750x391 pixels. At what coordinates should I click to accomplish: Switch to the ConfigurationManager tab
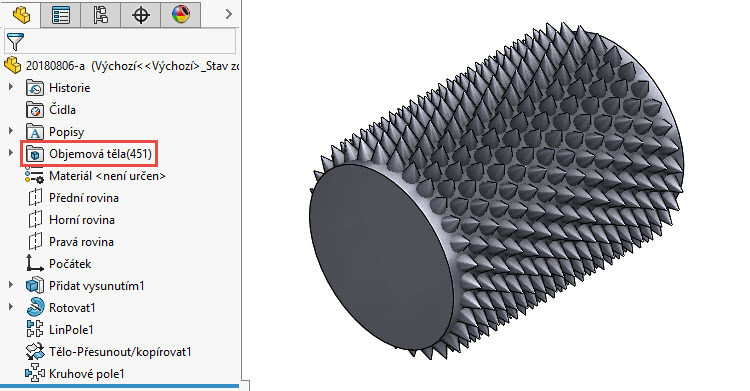click(x=100, y=14)
